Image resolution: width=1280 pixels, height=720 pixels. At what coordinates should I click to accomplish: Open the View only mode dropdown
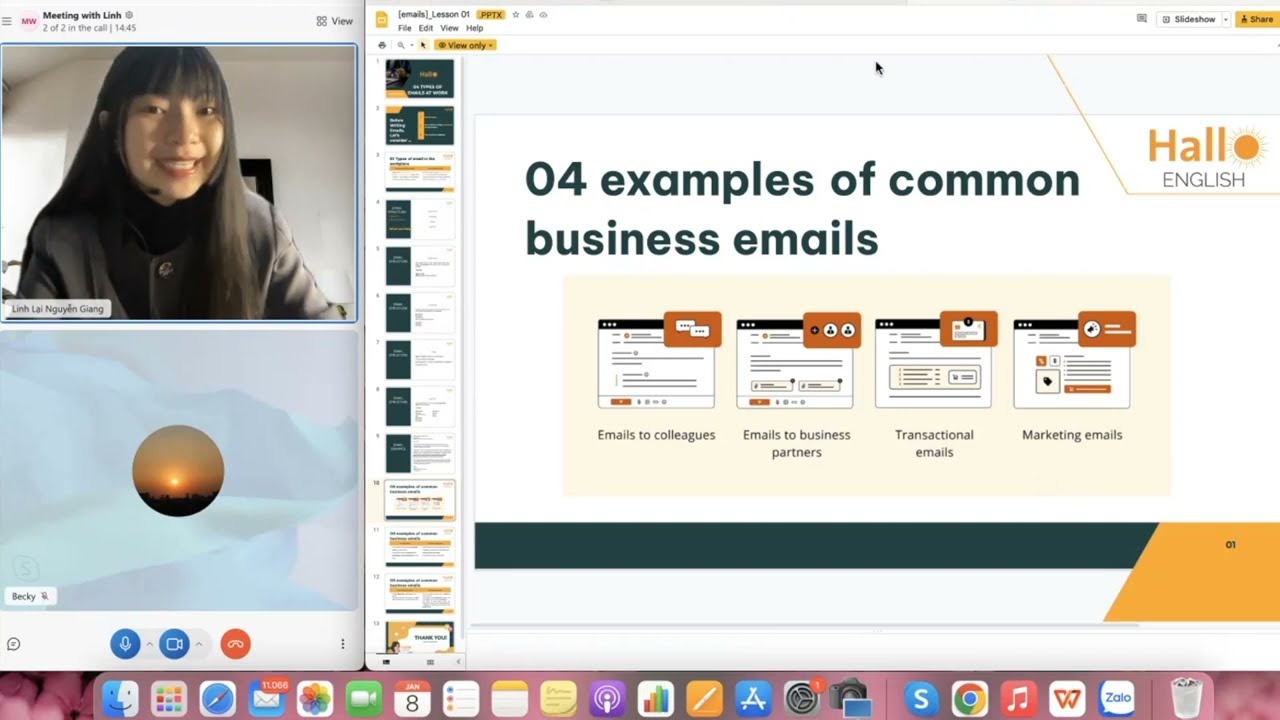[x=465, y=45]
